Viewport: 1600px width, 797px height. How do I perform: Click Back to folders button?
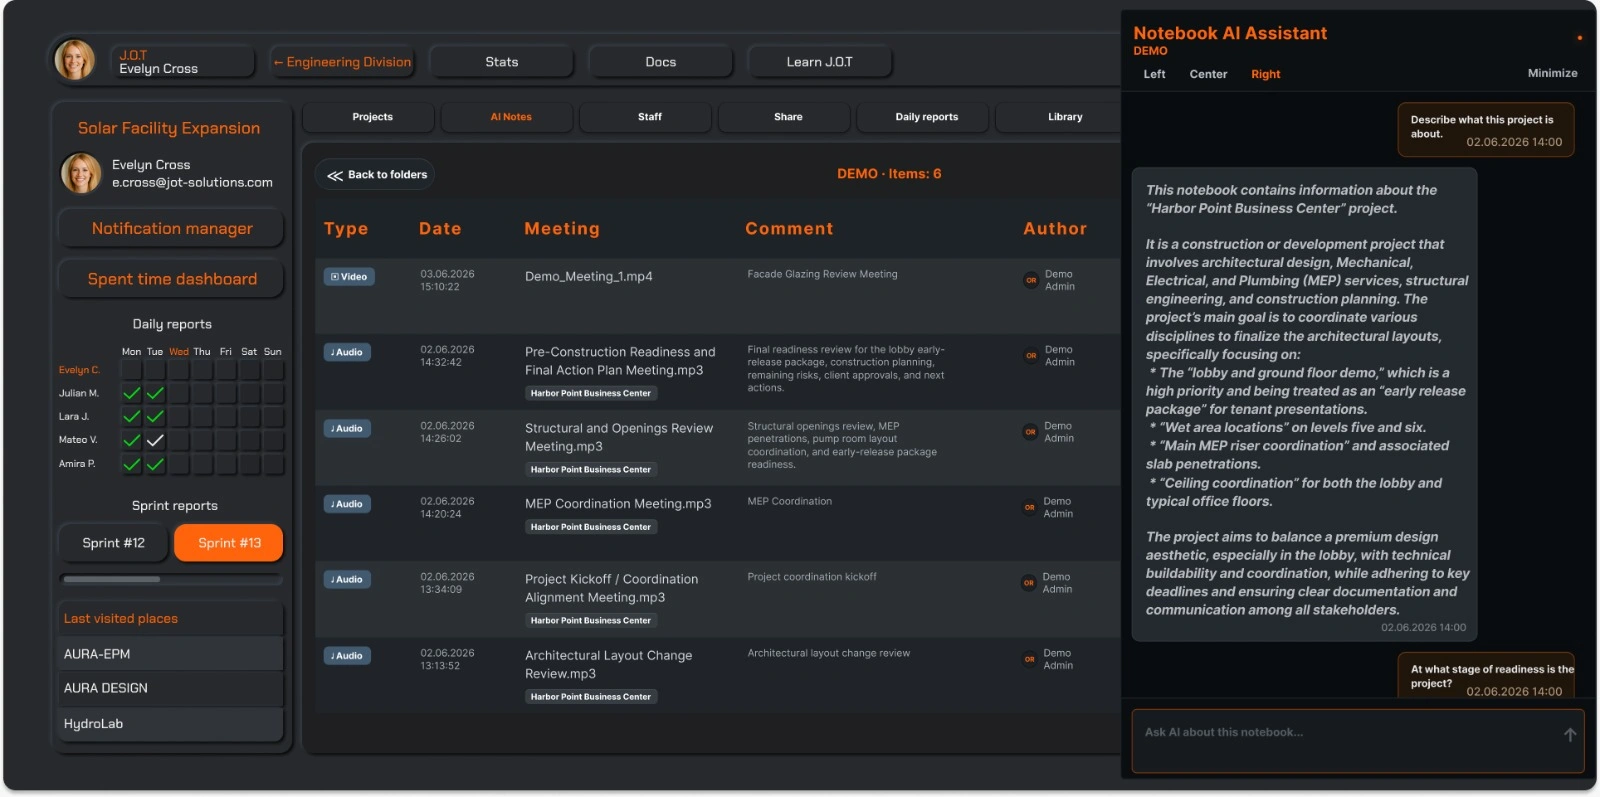[x=376, y=175]
